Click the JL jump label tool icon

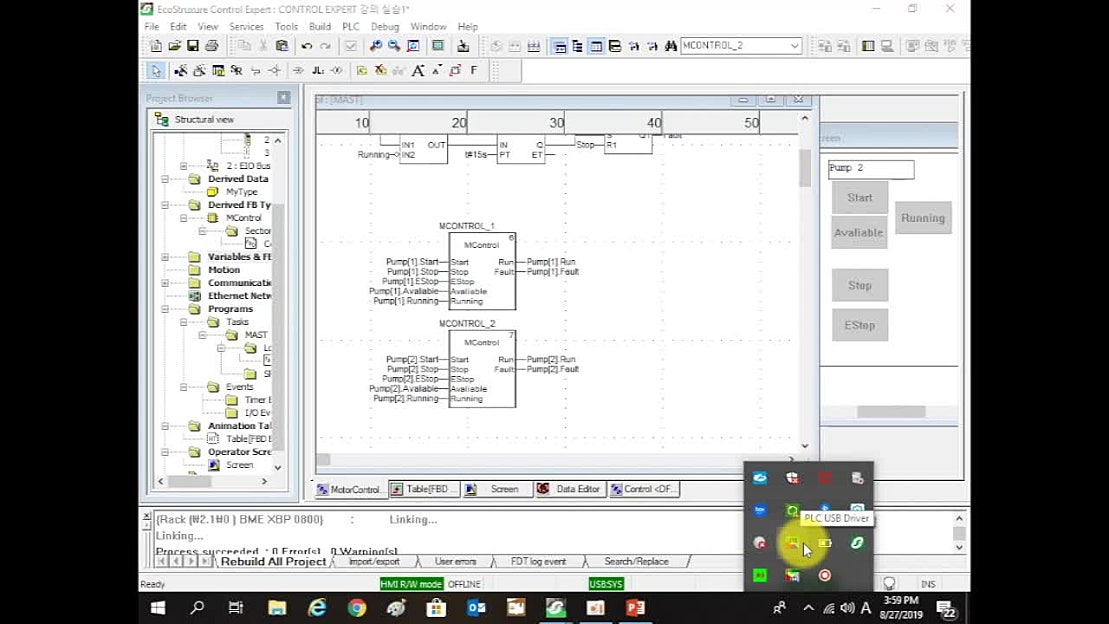pyautogui.click(x=318, y=71)
